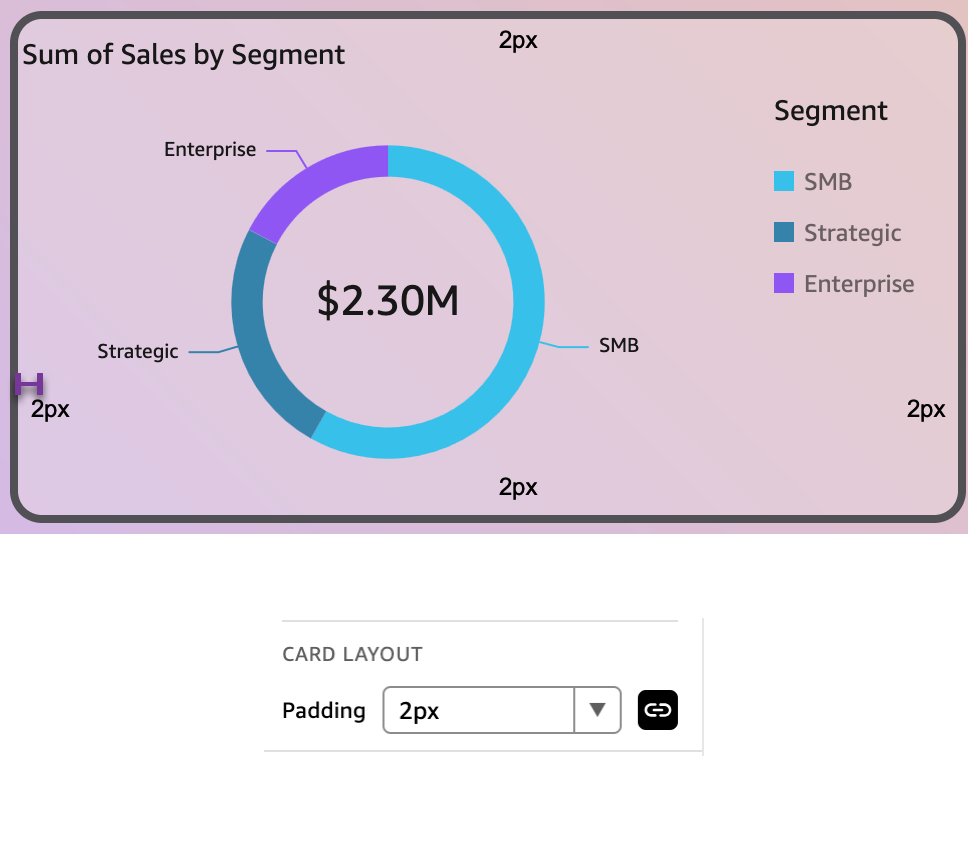Select Strategic text in the Segment legend
This screenshot has width=980, height=864.
[x=852, y=233]
